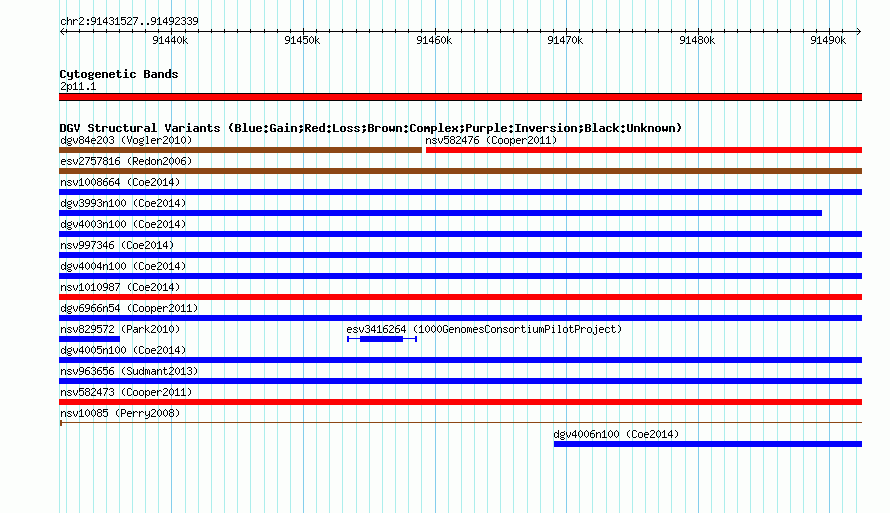Click the nsv963656 (Sudmant2013) blue bar
Image resolution: width=890 pixels, height=513 pixels.
pos(460,381)
